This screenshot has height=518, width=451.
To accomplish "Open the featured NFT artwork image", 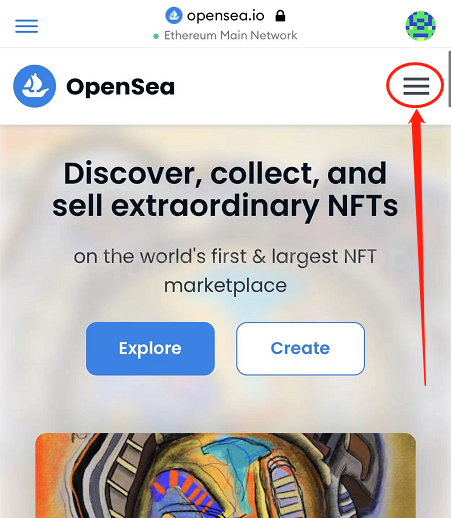I will coord(225,475).
